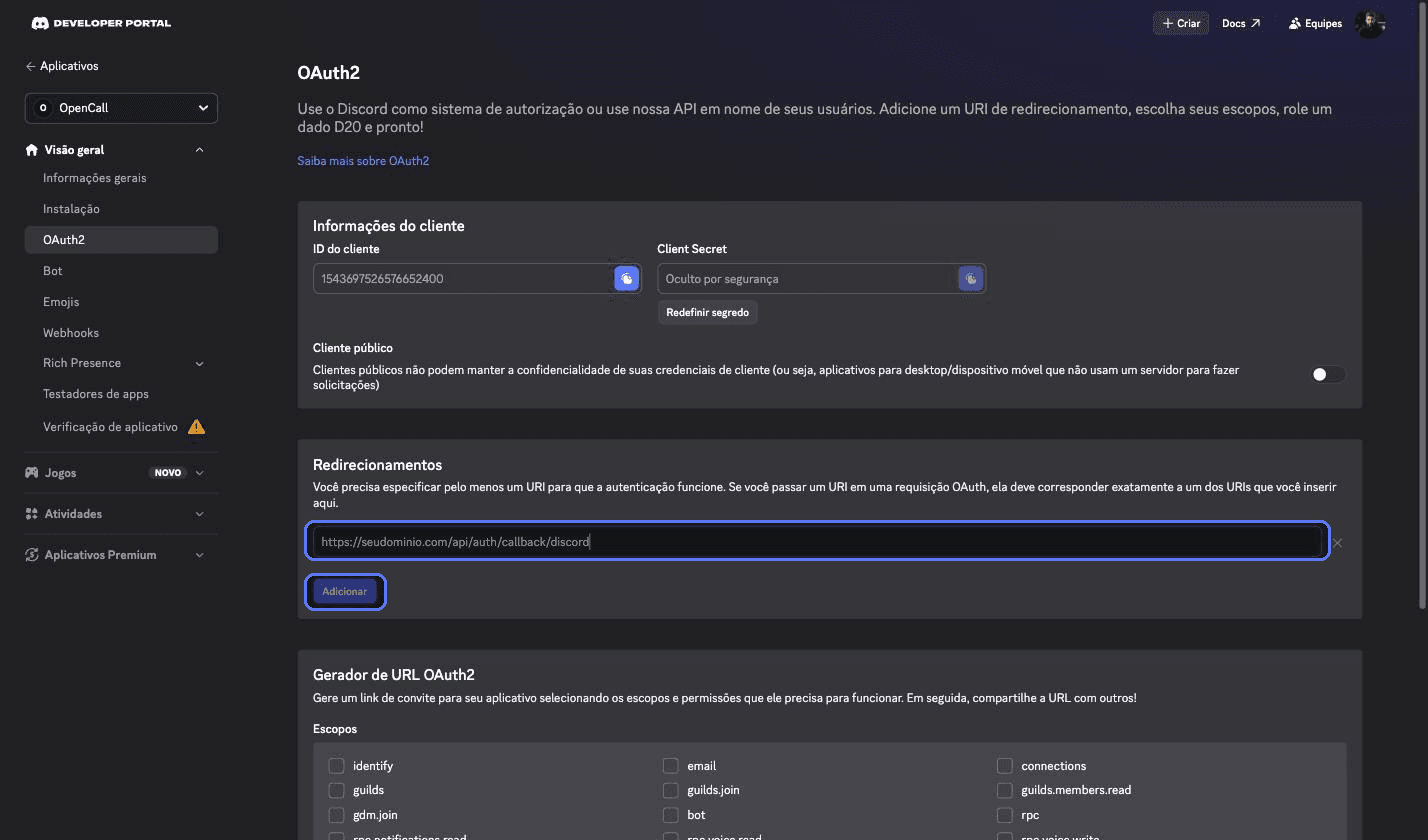
Task: Open the user avatar menu
Action: (1369, 23)
